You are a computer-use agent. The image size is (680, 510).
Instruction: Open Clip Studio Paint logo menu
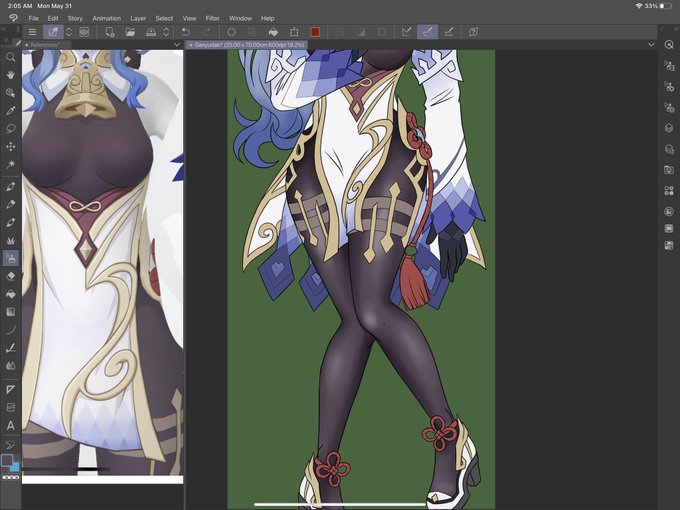coord(13,18)
